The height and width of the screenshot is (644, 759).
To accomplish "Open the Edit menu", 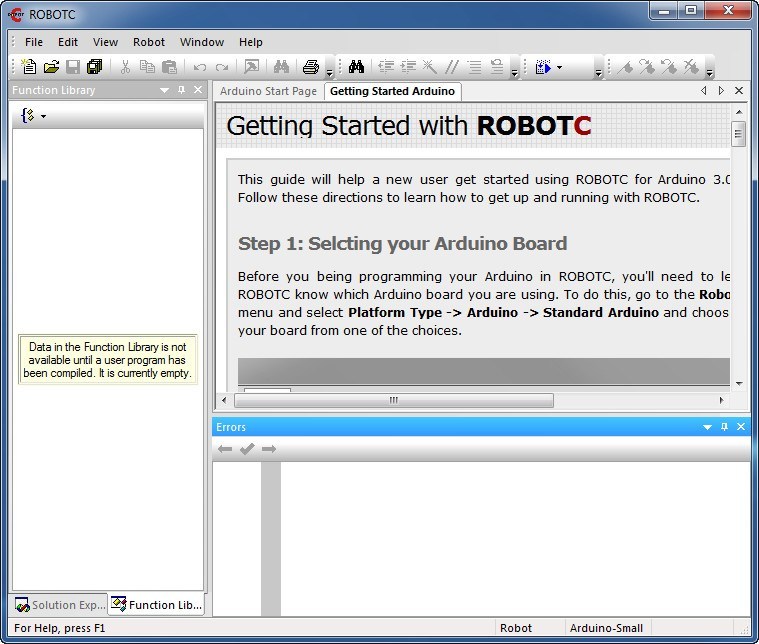I will click(x=68, y=42).
